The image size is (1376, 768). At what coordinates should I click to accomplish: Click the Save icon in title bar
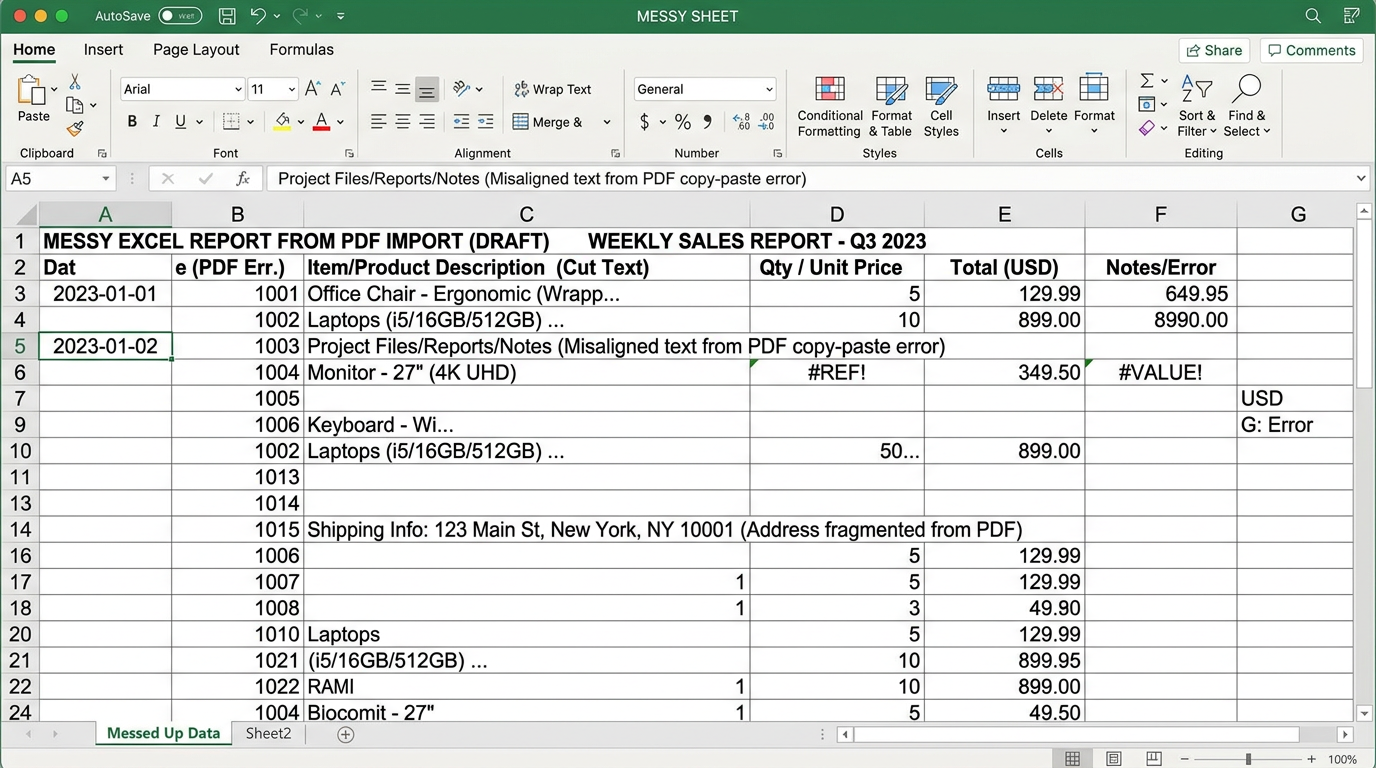pyautogui.click(x=227, y=16)
